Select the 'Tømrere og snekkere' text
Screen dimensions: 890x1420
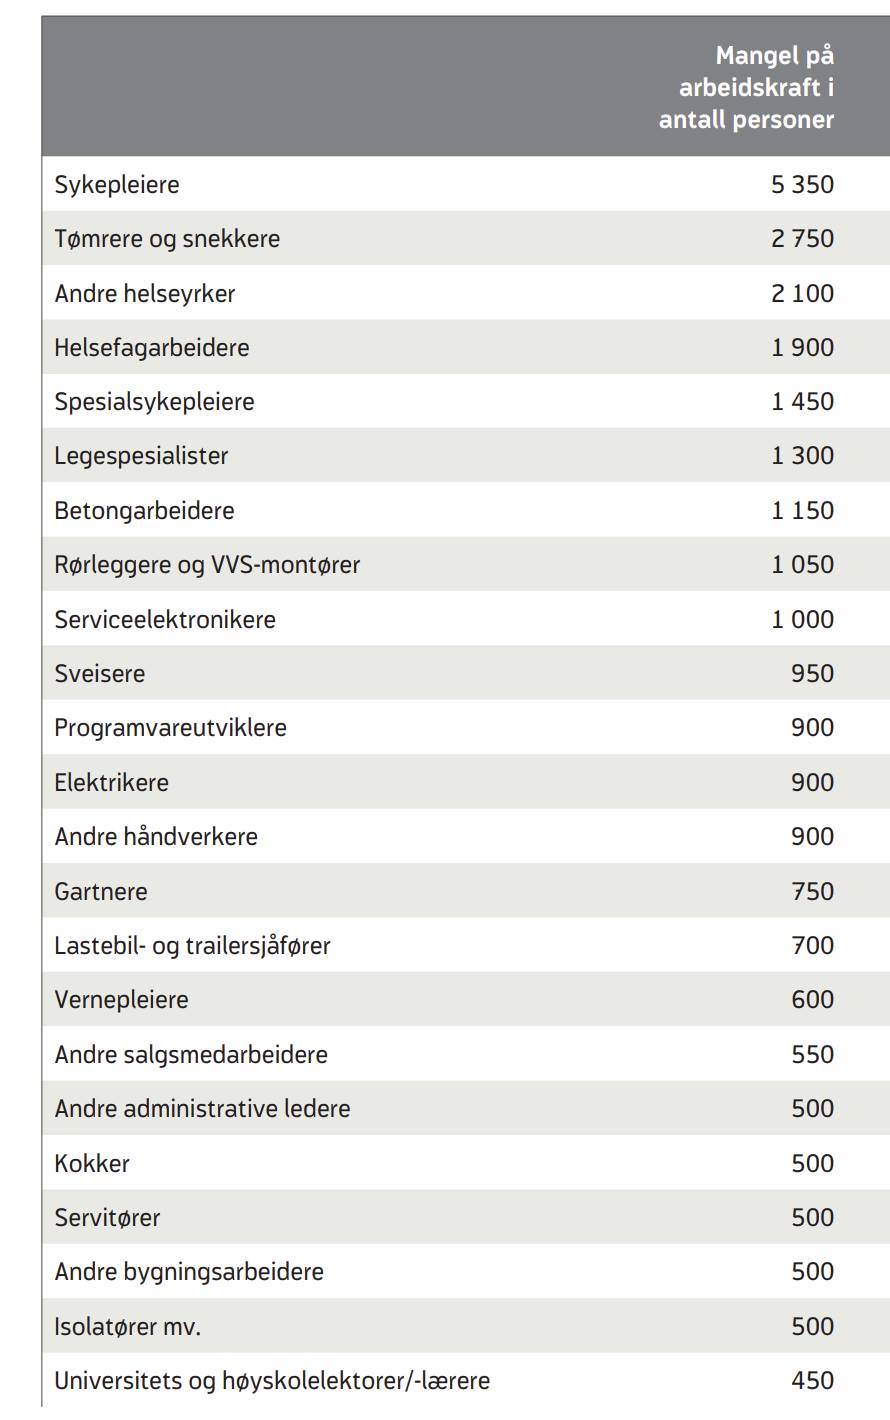[x=167, y=239]
